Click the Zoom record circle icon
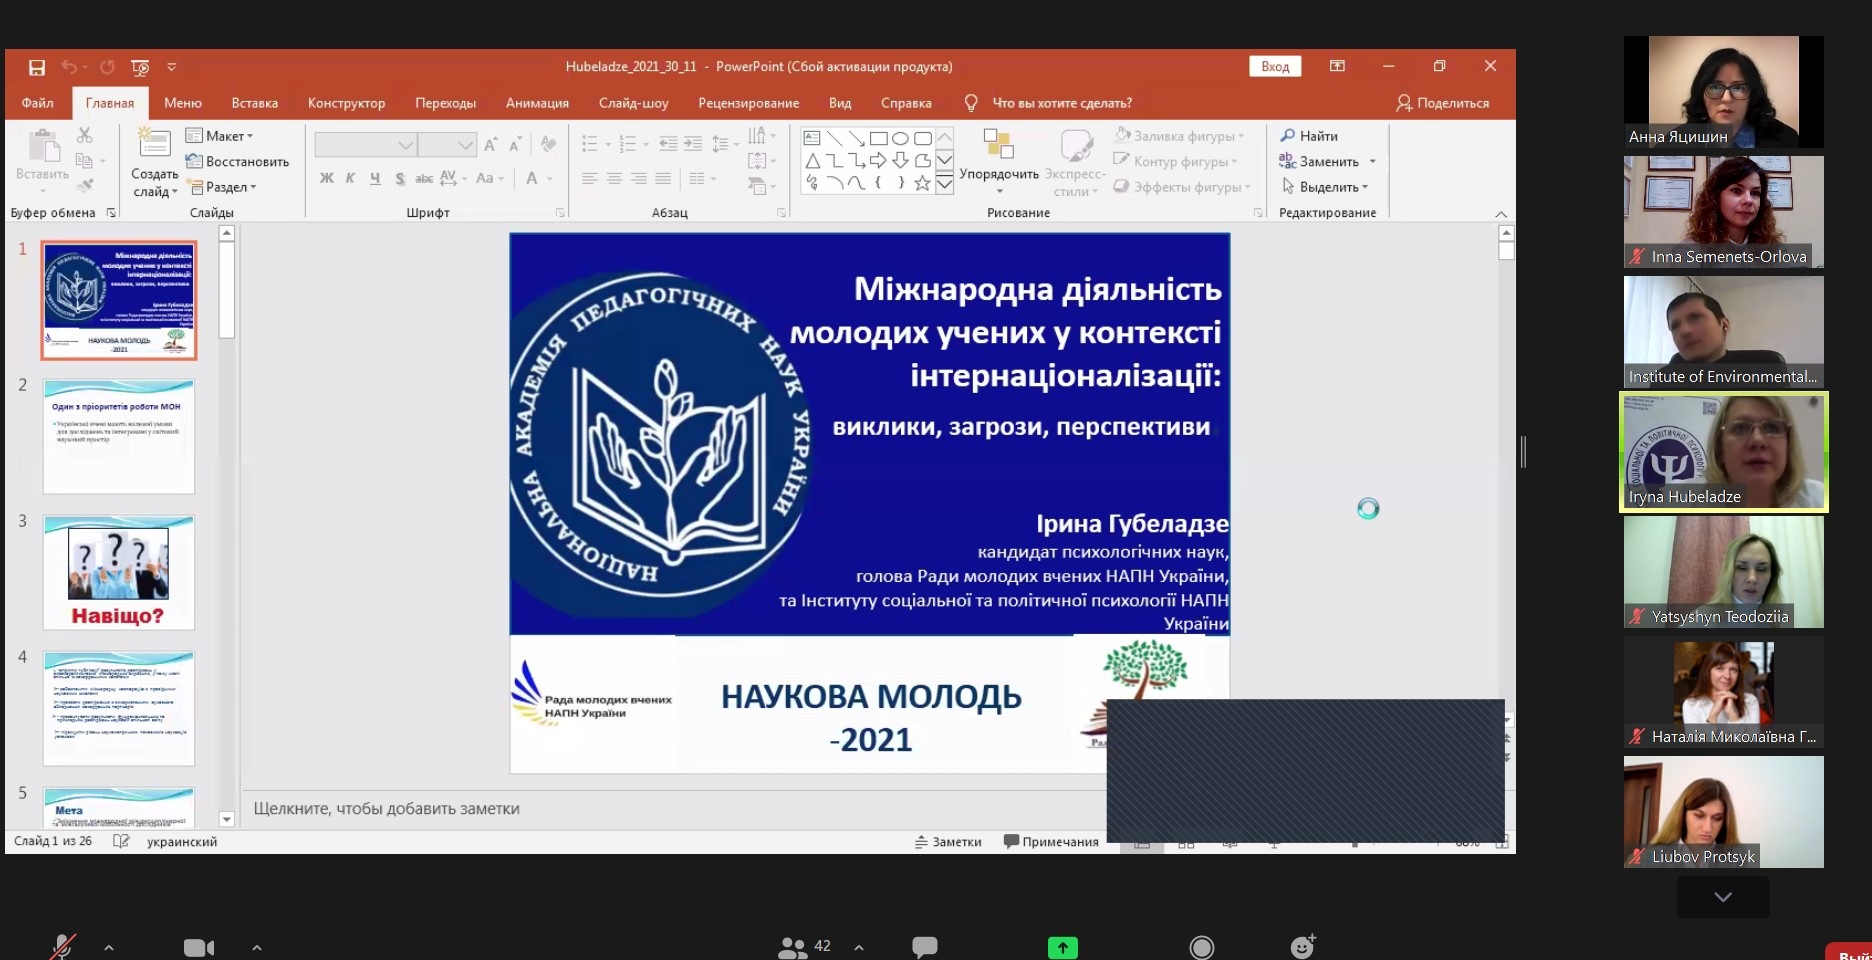Image resolution: width=1872 pixels, height=960 pixels. pos(1201,946)
